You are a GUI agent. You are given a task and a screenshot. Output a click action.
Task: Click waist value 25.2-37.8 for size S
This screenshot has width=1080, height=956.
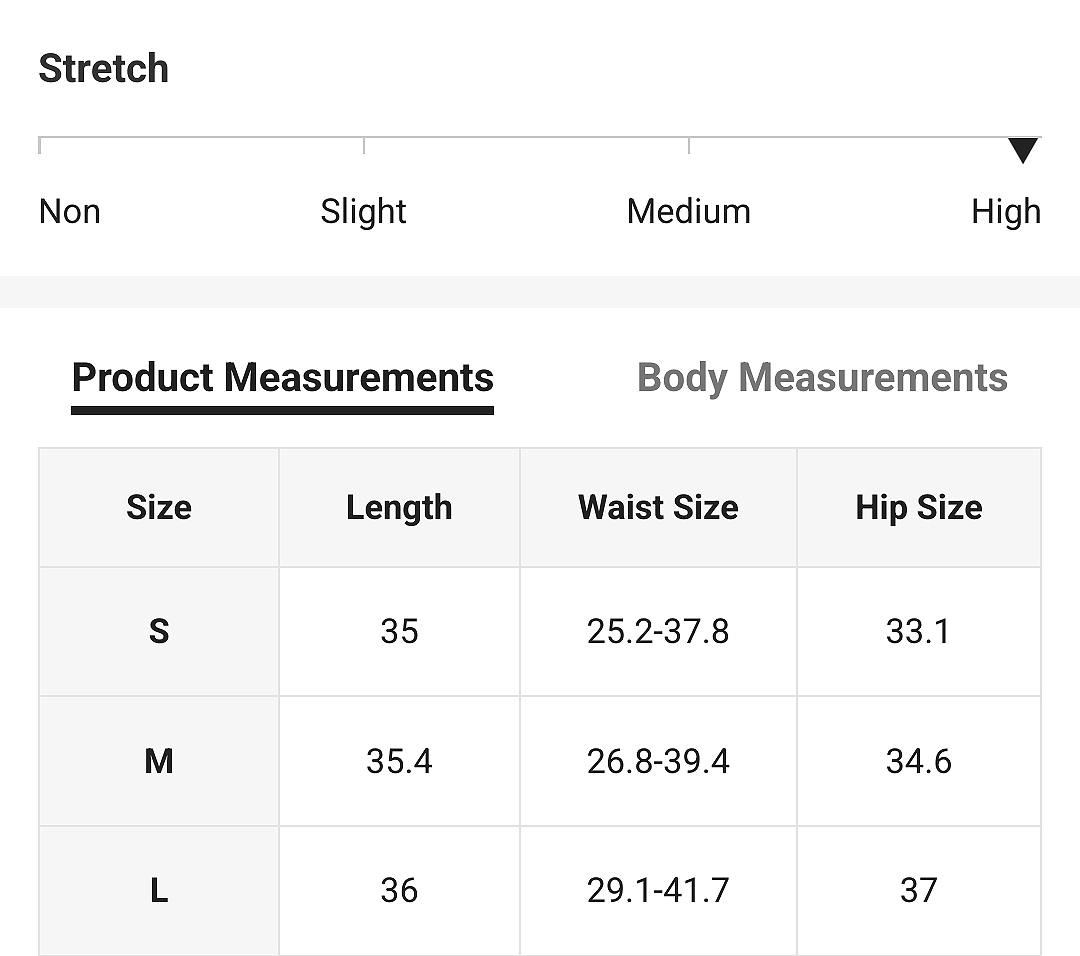click(658, 631)
